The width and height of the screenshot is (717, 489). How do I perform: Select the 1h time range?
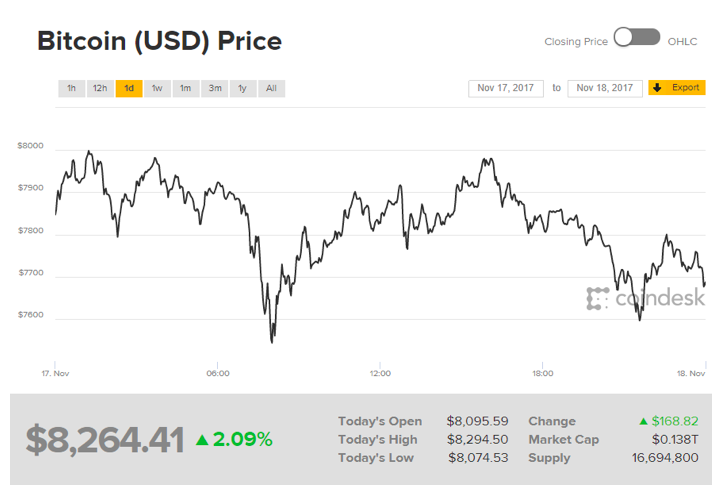[x=71, y=88]
